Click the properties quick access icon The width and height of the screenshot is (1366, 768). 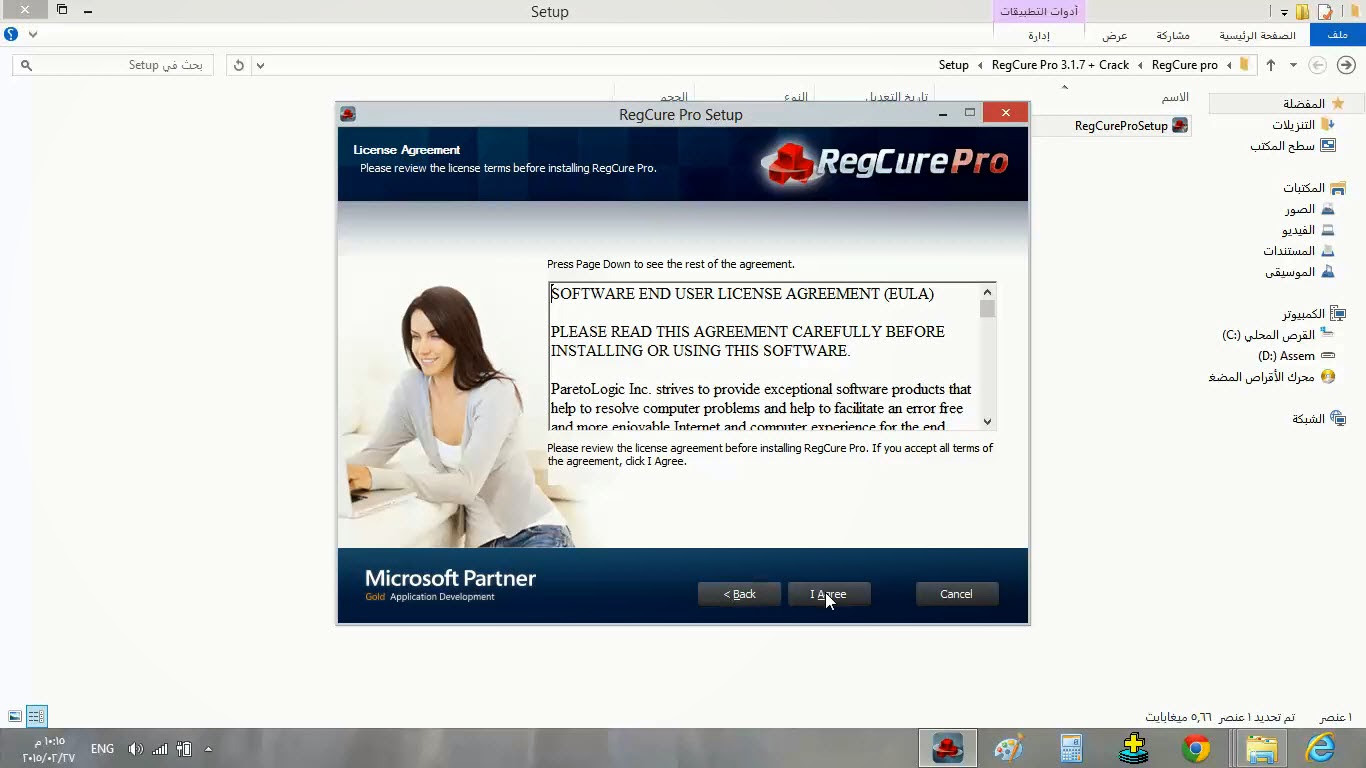(x=1325, y=12)
